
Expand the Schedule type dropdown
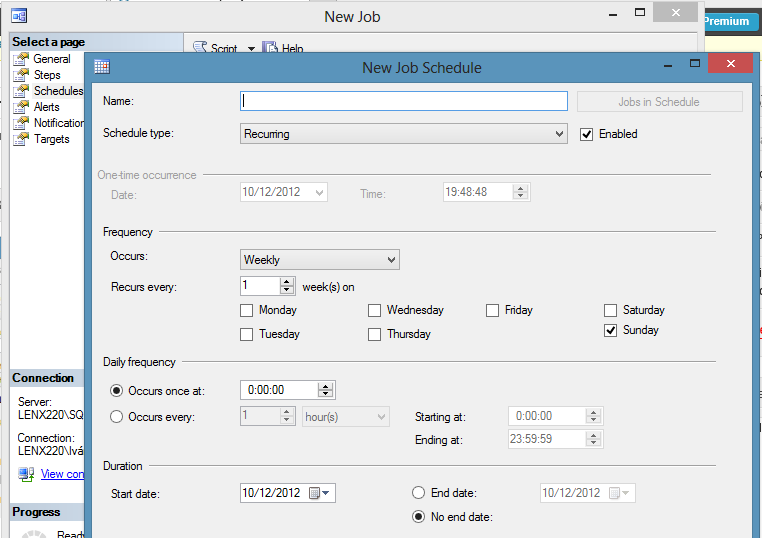point(559,134)
